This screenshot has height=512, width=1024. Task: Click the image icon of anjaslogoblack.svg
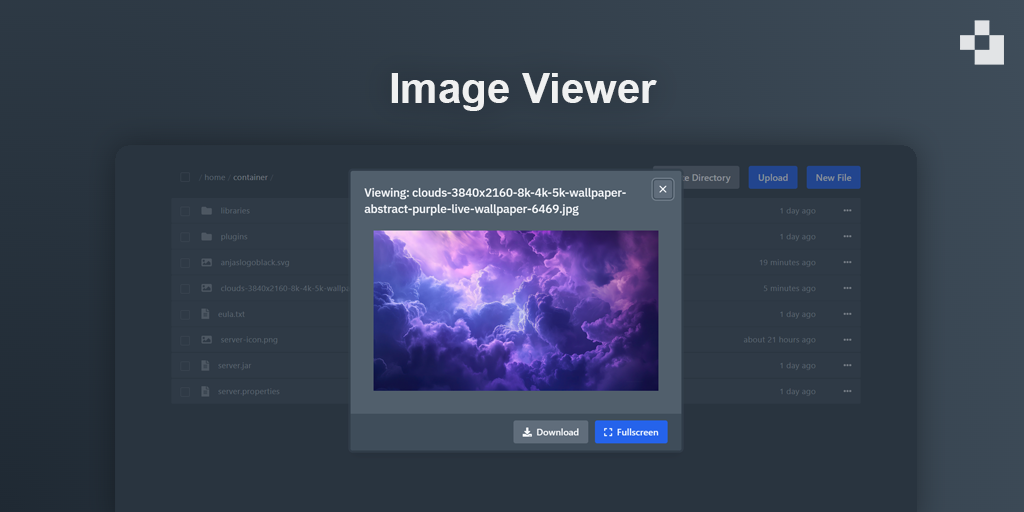point(206,262)
